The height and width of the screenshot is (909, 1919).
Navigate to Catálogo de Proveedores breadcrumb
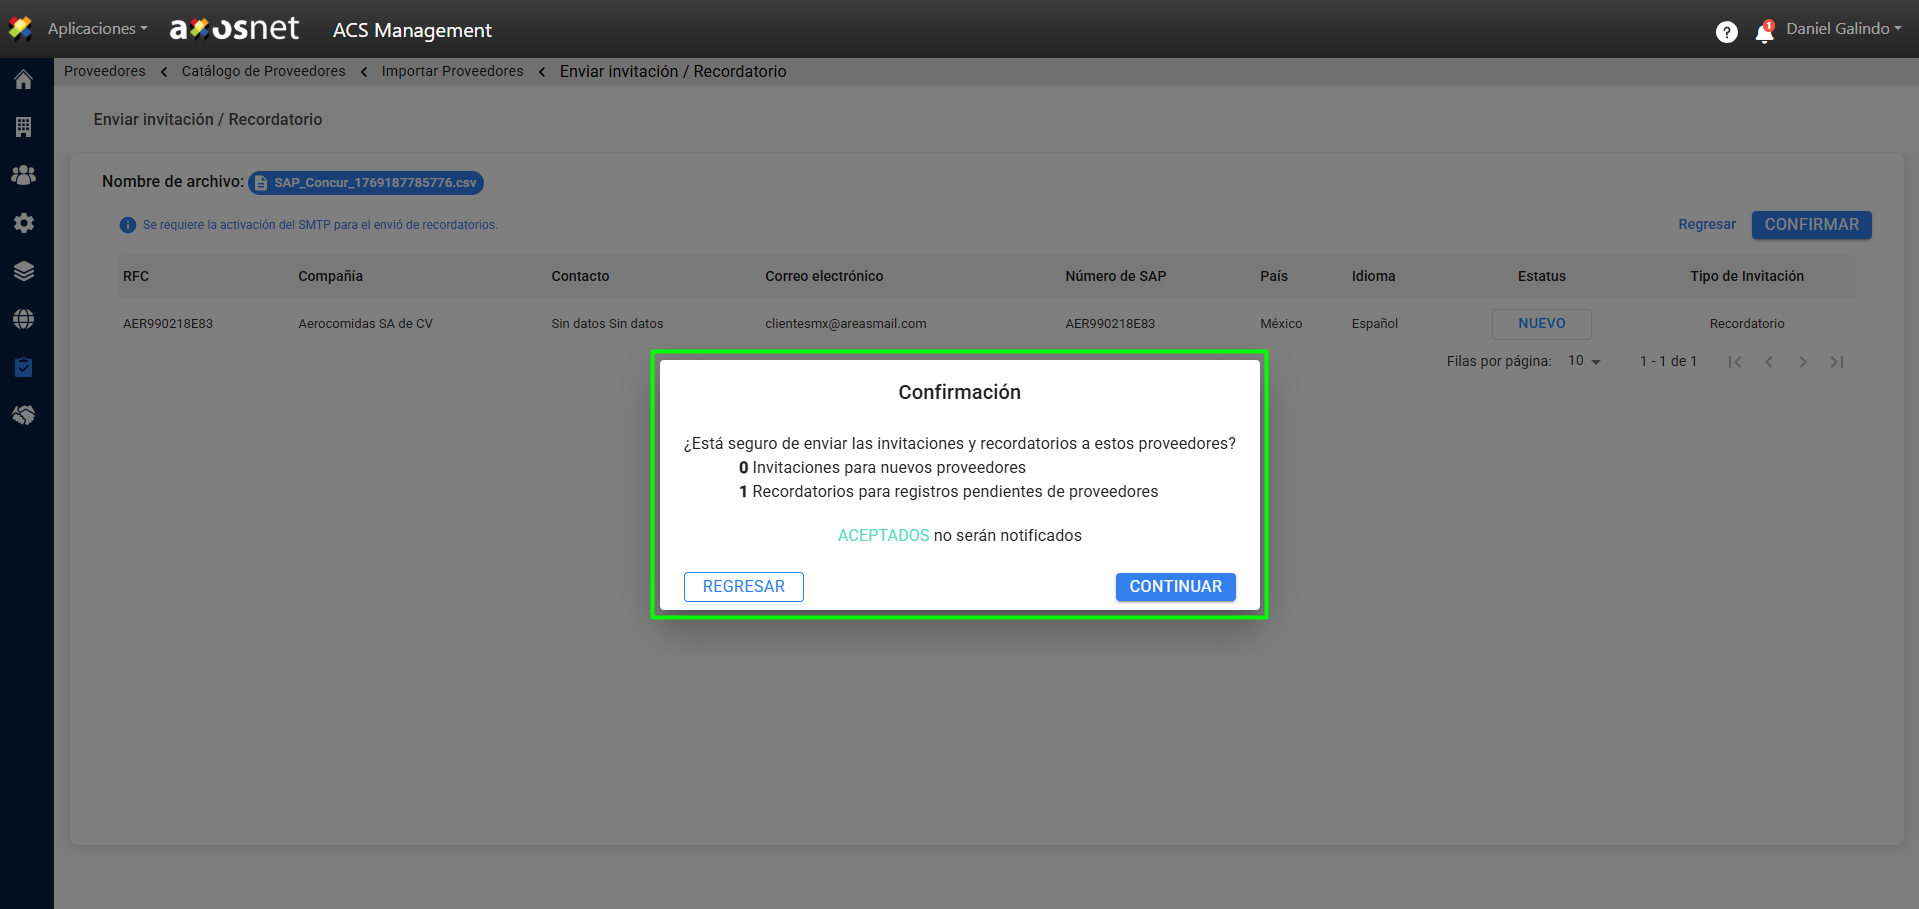[x=263, y=71]
